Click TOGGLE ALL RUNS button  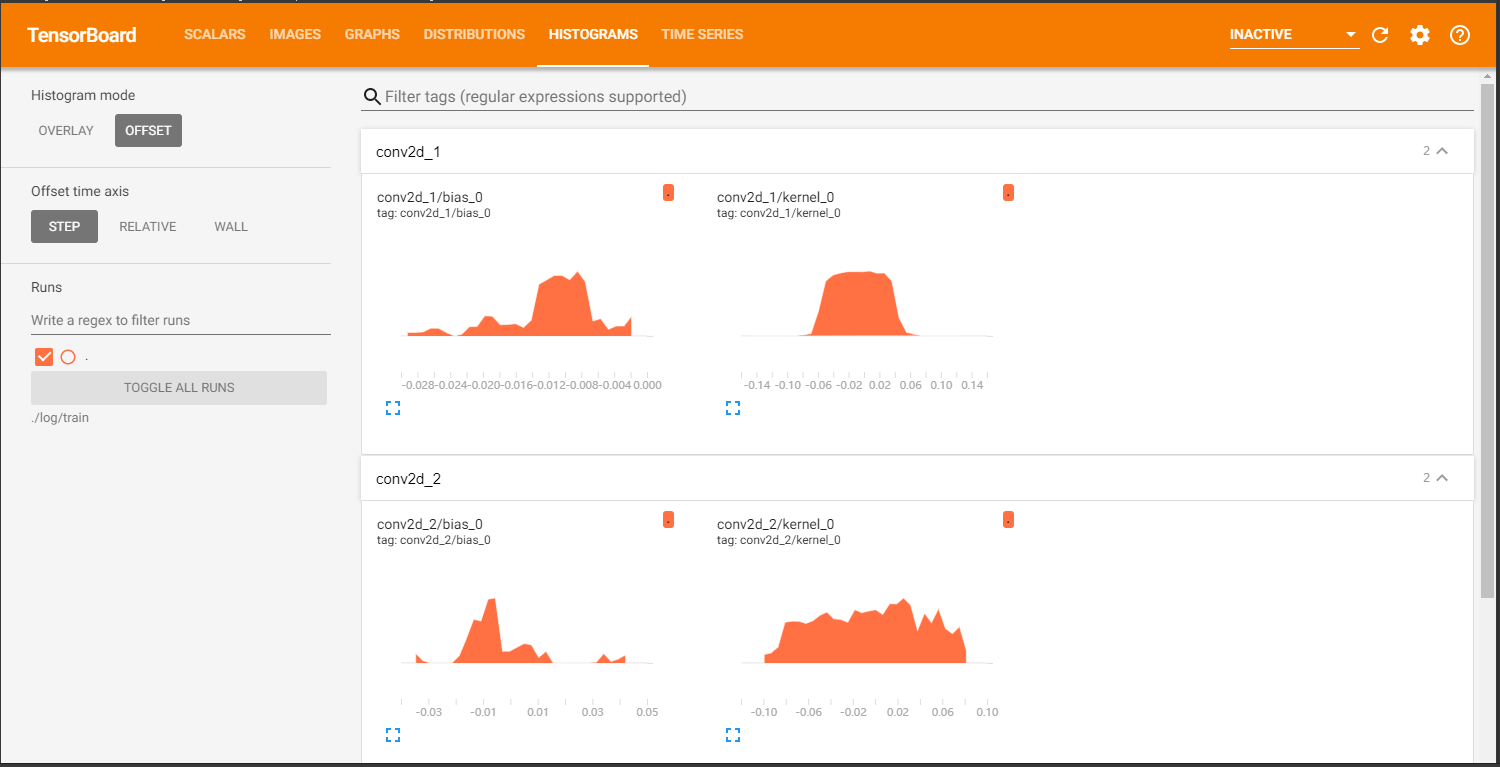[x=179, y=388]
